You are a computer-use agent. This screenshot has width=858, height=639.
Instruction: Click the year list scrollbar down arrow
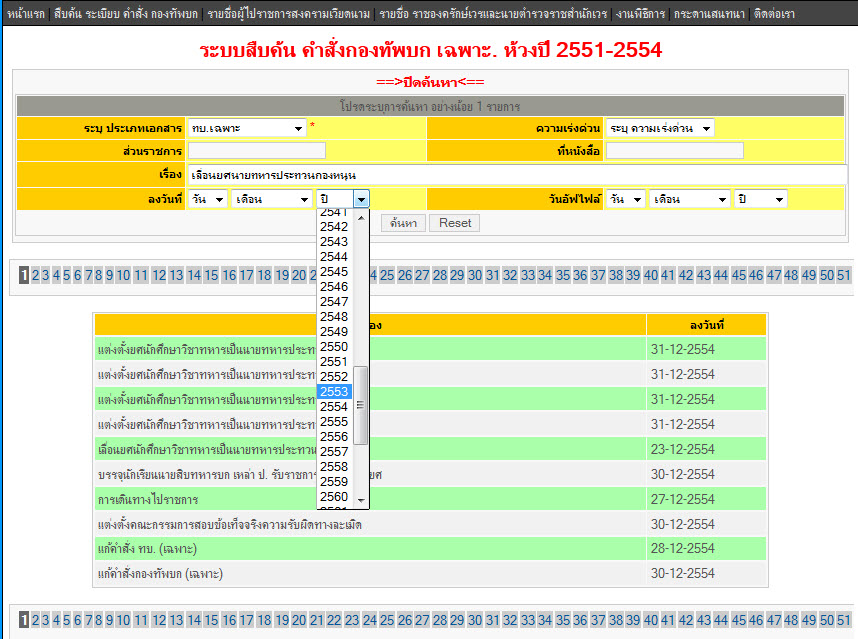point(361,500)
